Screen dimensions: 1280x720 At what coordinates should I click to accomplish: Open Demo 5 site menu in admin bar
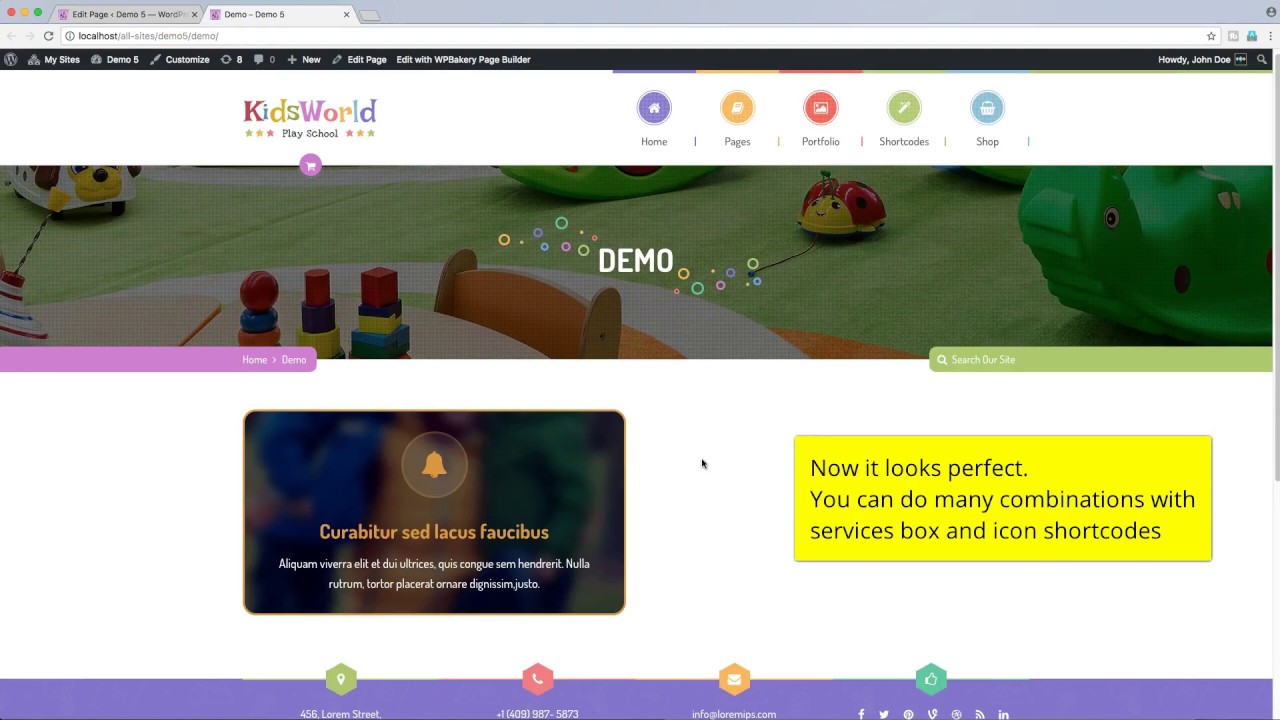pos(115,59)
